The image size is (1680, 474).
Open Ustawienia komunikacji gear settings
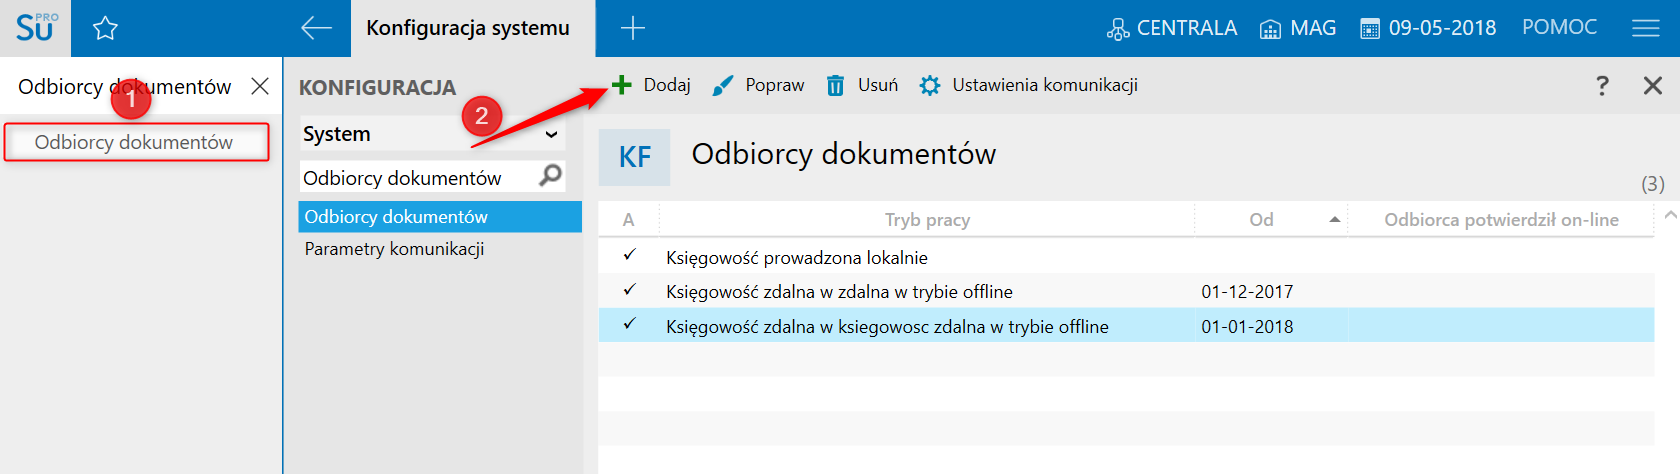930,86
